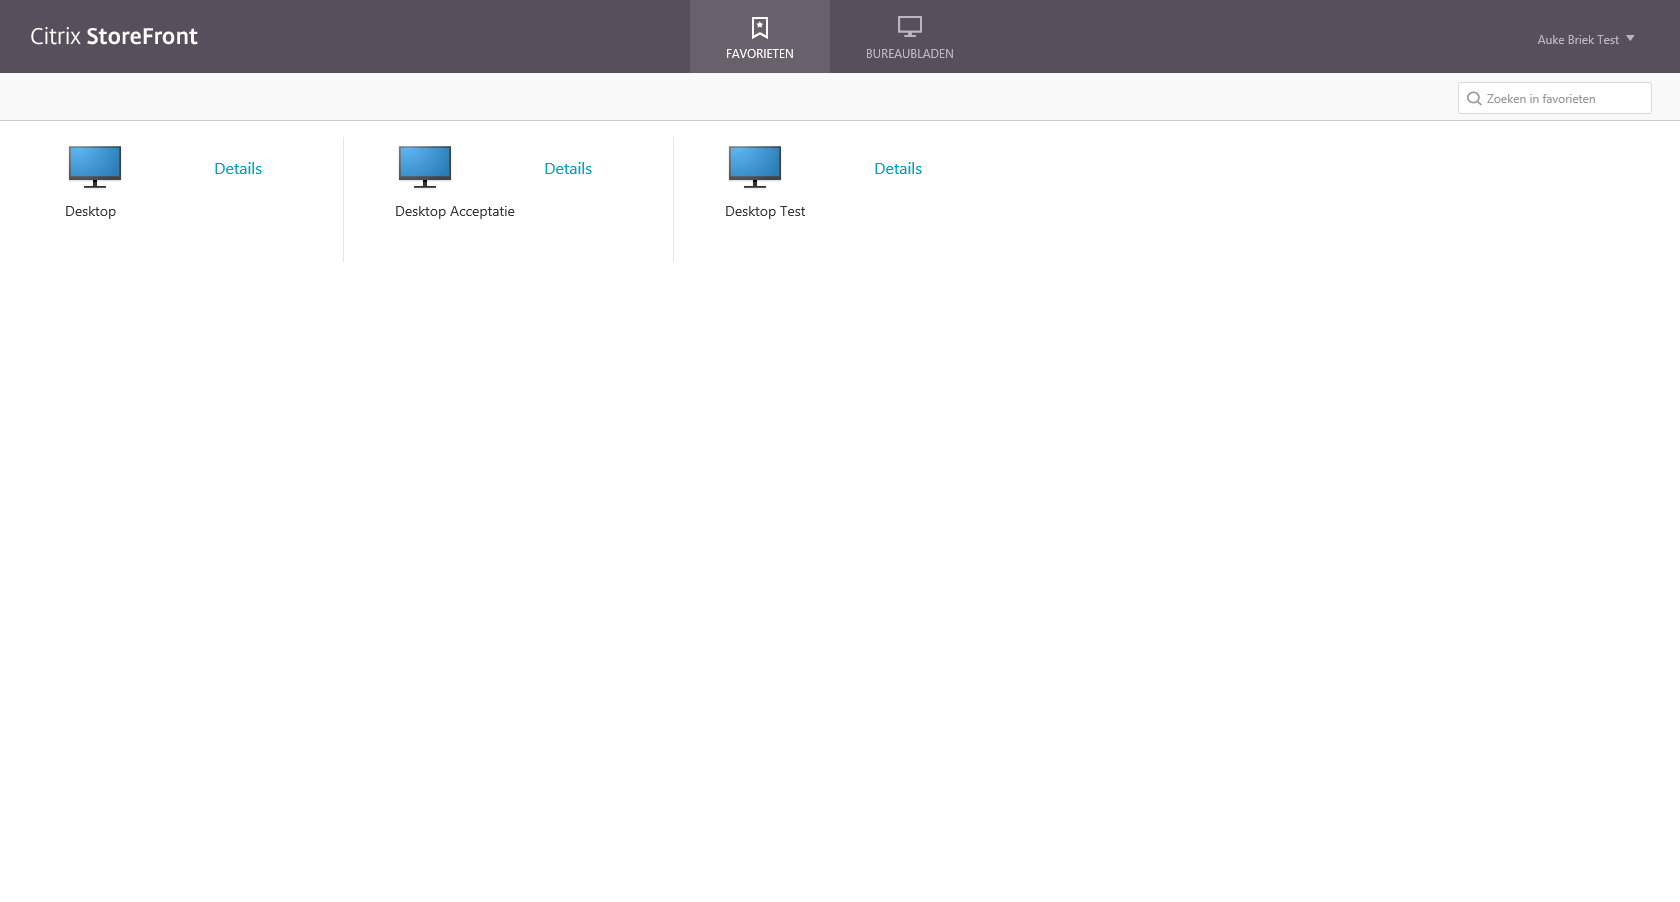Click the search magnifier icon
Image resolution: width=1680 pixels, height=902 pixels.
click(1474, 98)
